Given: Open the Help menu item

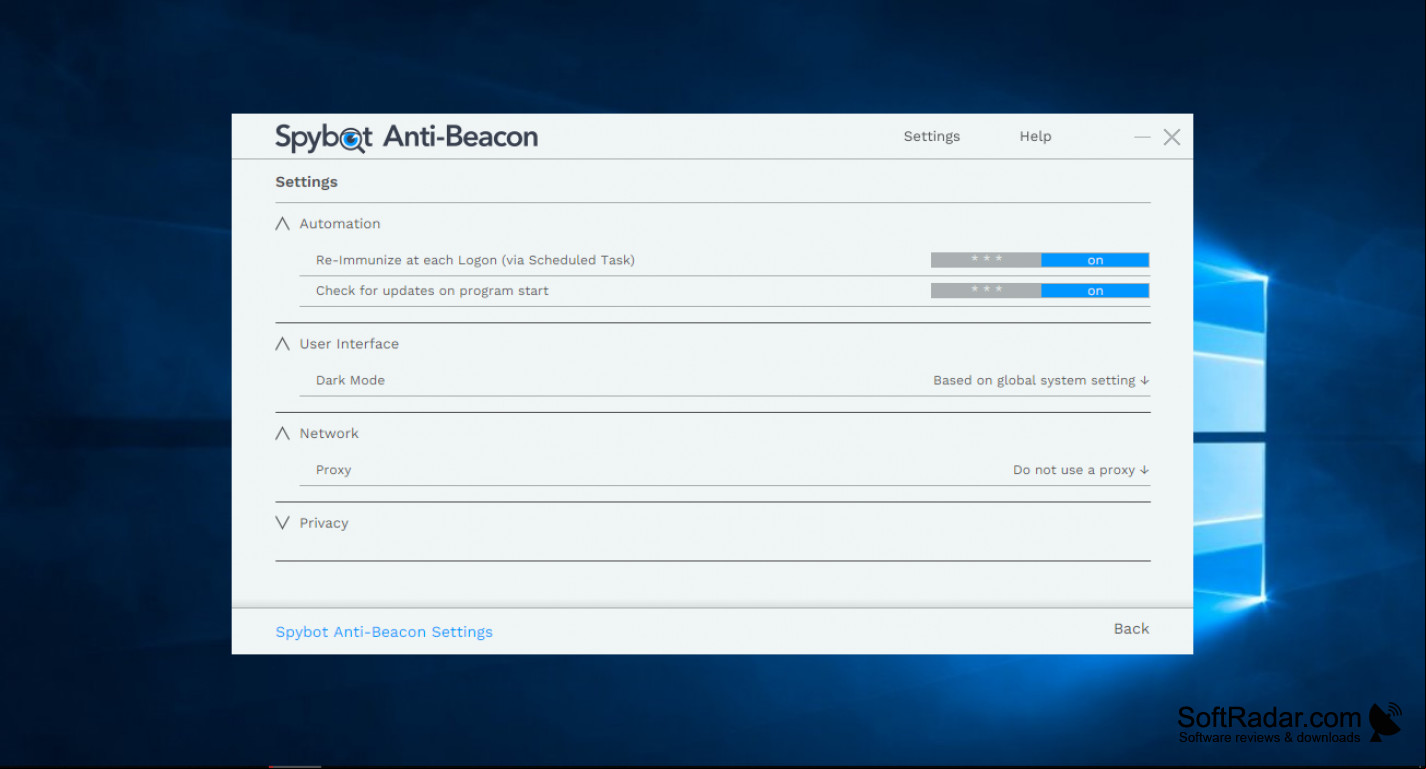Looking at the screenshot, I should [x=1035, y=136].
